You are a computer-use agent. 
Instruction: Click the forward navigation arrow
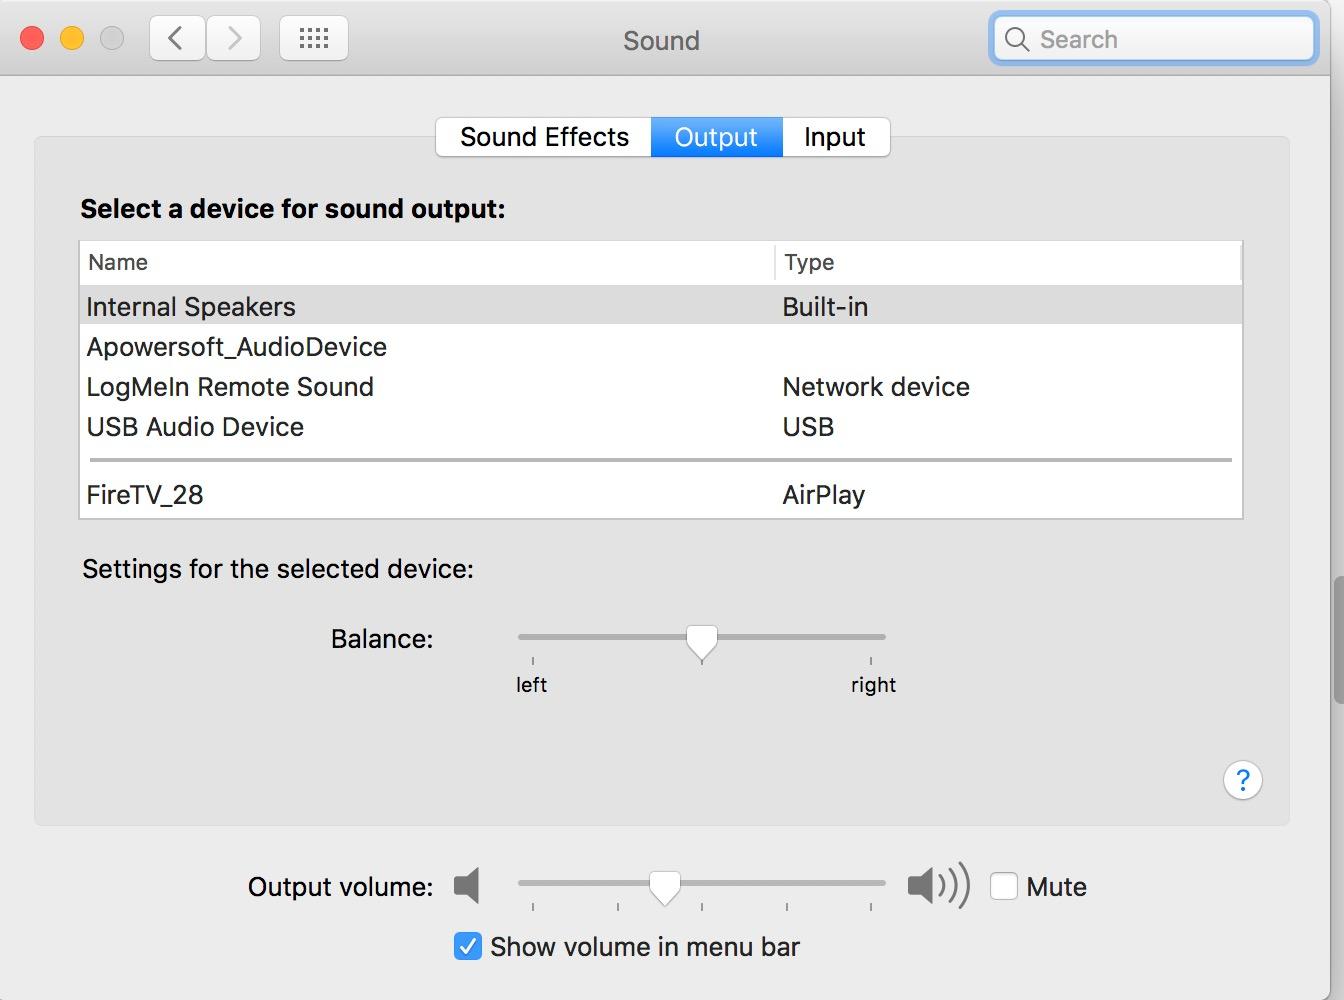click(234, 39)
